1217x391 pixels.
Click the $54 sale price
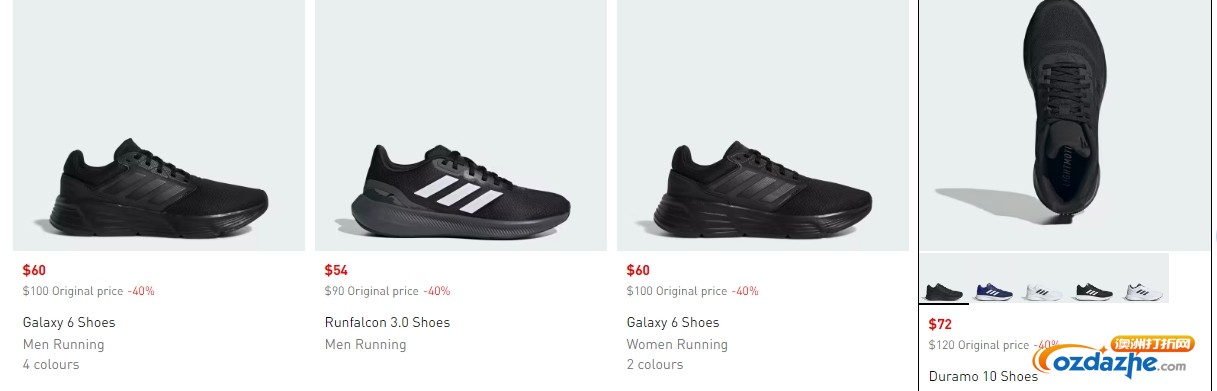pos(335,270)
